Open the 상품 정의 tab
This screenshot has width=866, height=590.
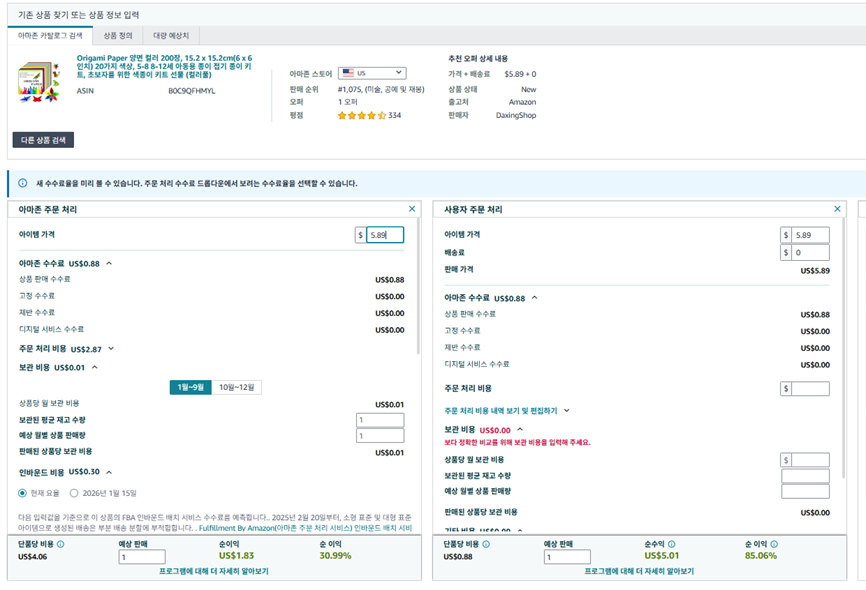pos(118,35)
